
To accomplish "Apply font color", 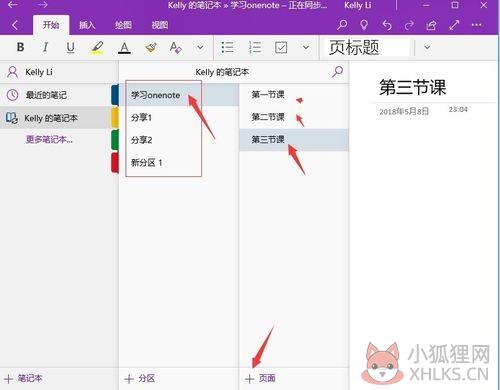I will [x=124, y=48].
